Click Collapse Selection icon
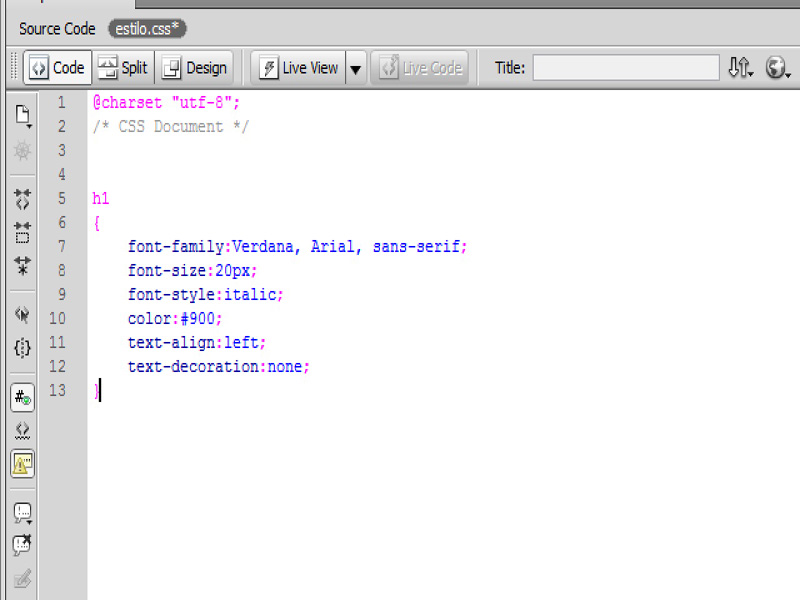This screenshot has height=600, width=800. pos(22,233)
